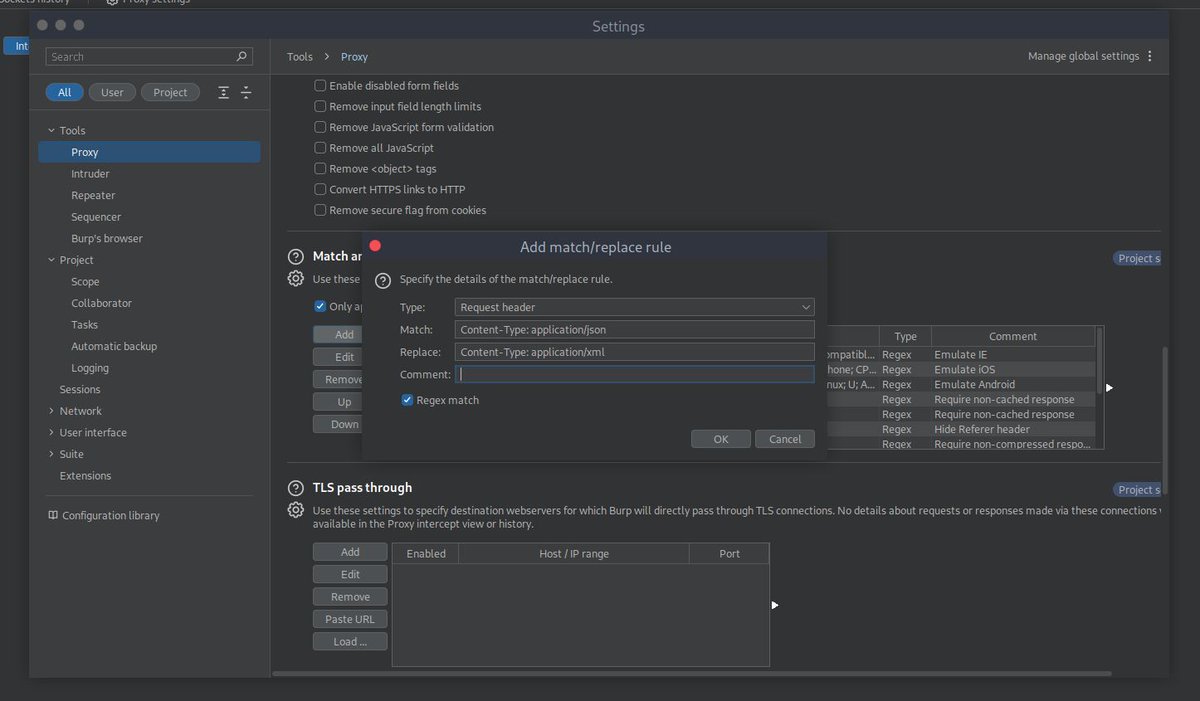
Task: Check Remove all JavaScript option
Action: (321, 148)
